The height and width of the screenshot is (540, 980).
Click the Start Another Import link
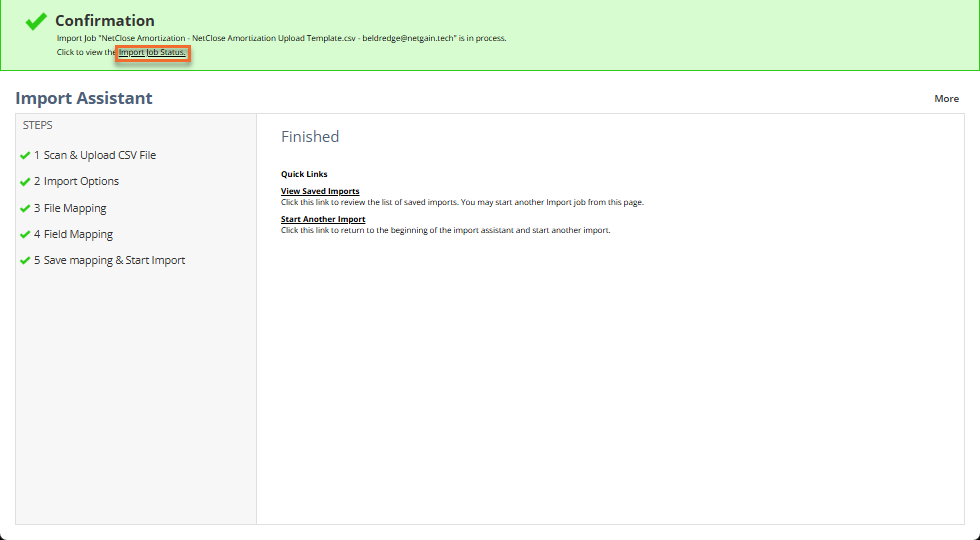323,219
